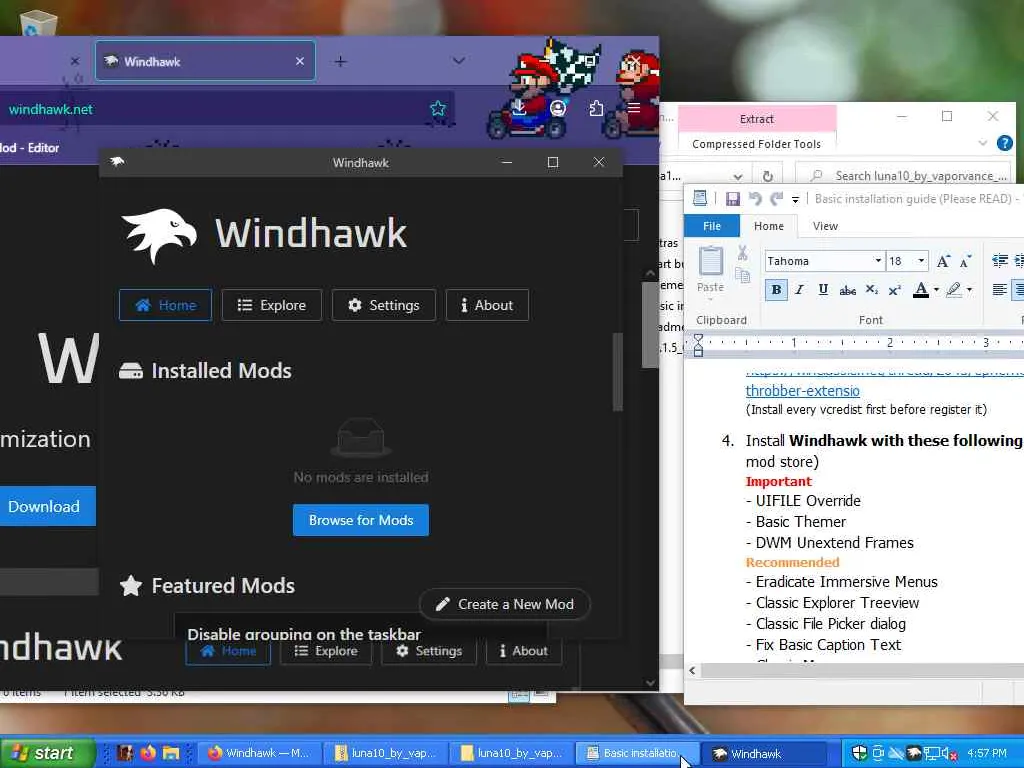Click the Create a New Mod button
1024x768 pixels.
coord(505,604)
